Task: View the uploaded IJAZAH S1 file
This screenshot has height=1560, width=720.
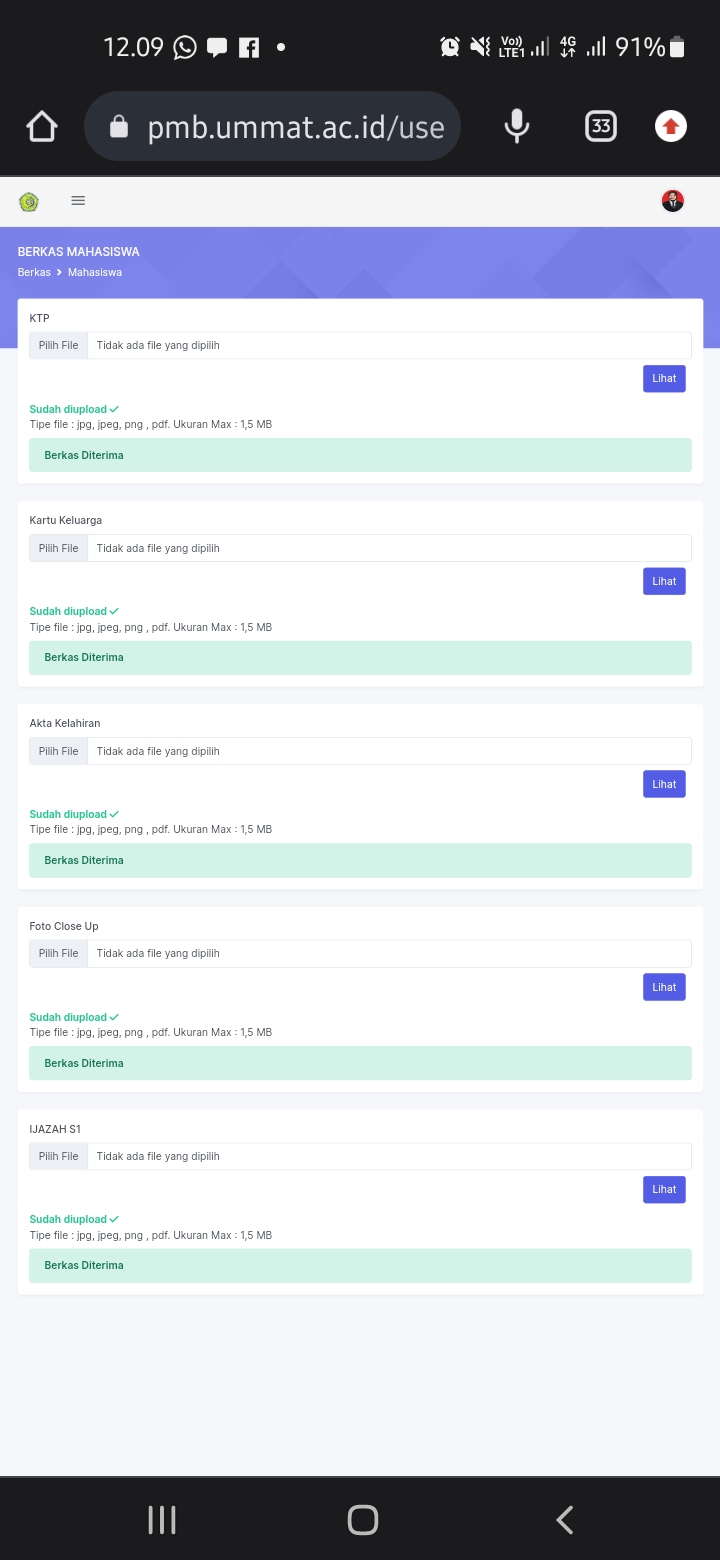Action: (x=664, y=1189)
